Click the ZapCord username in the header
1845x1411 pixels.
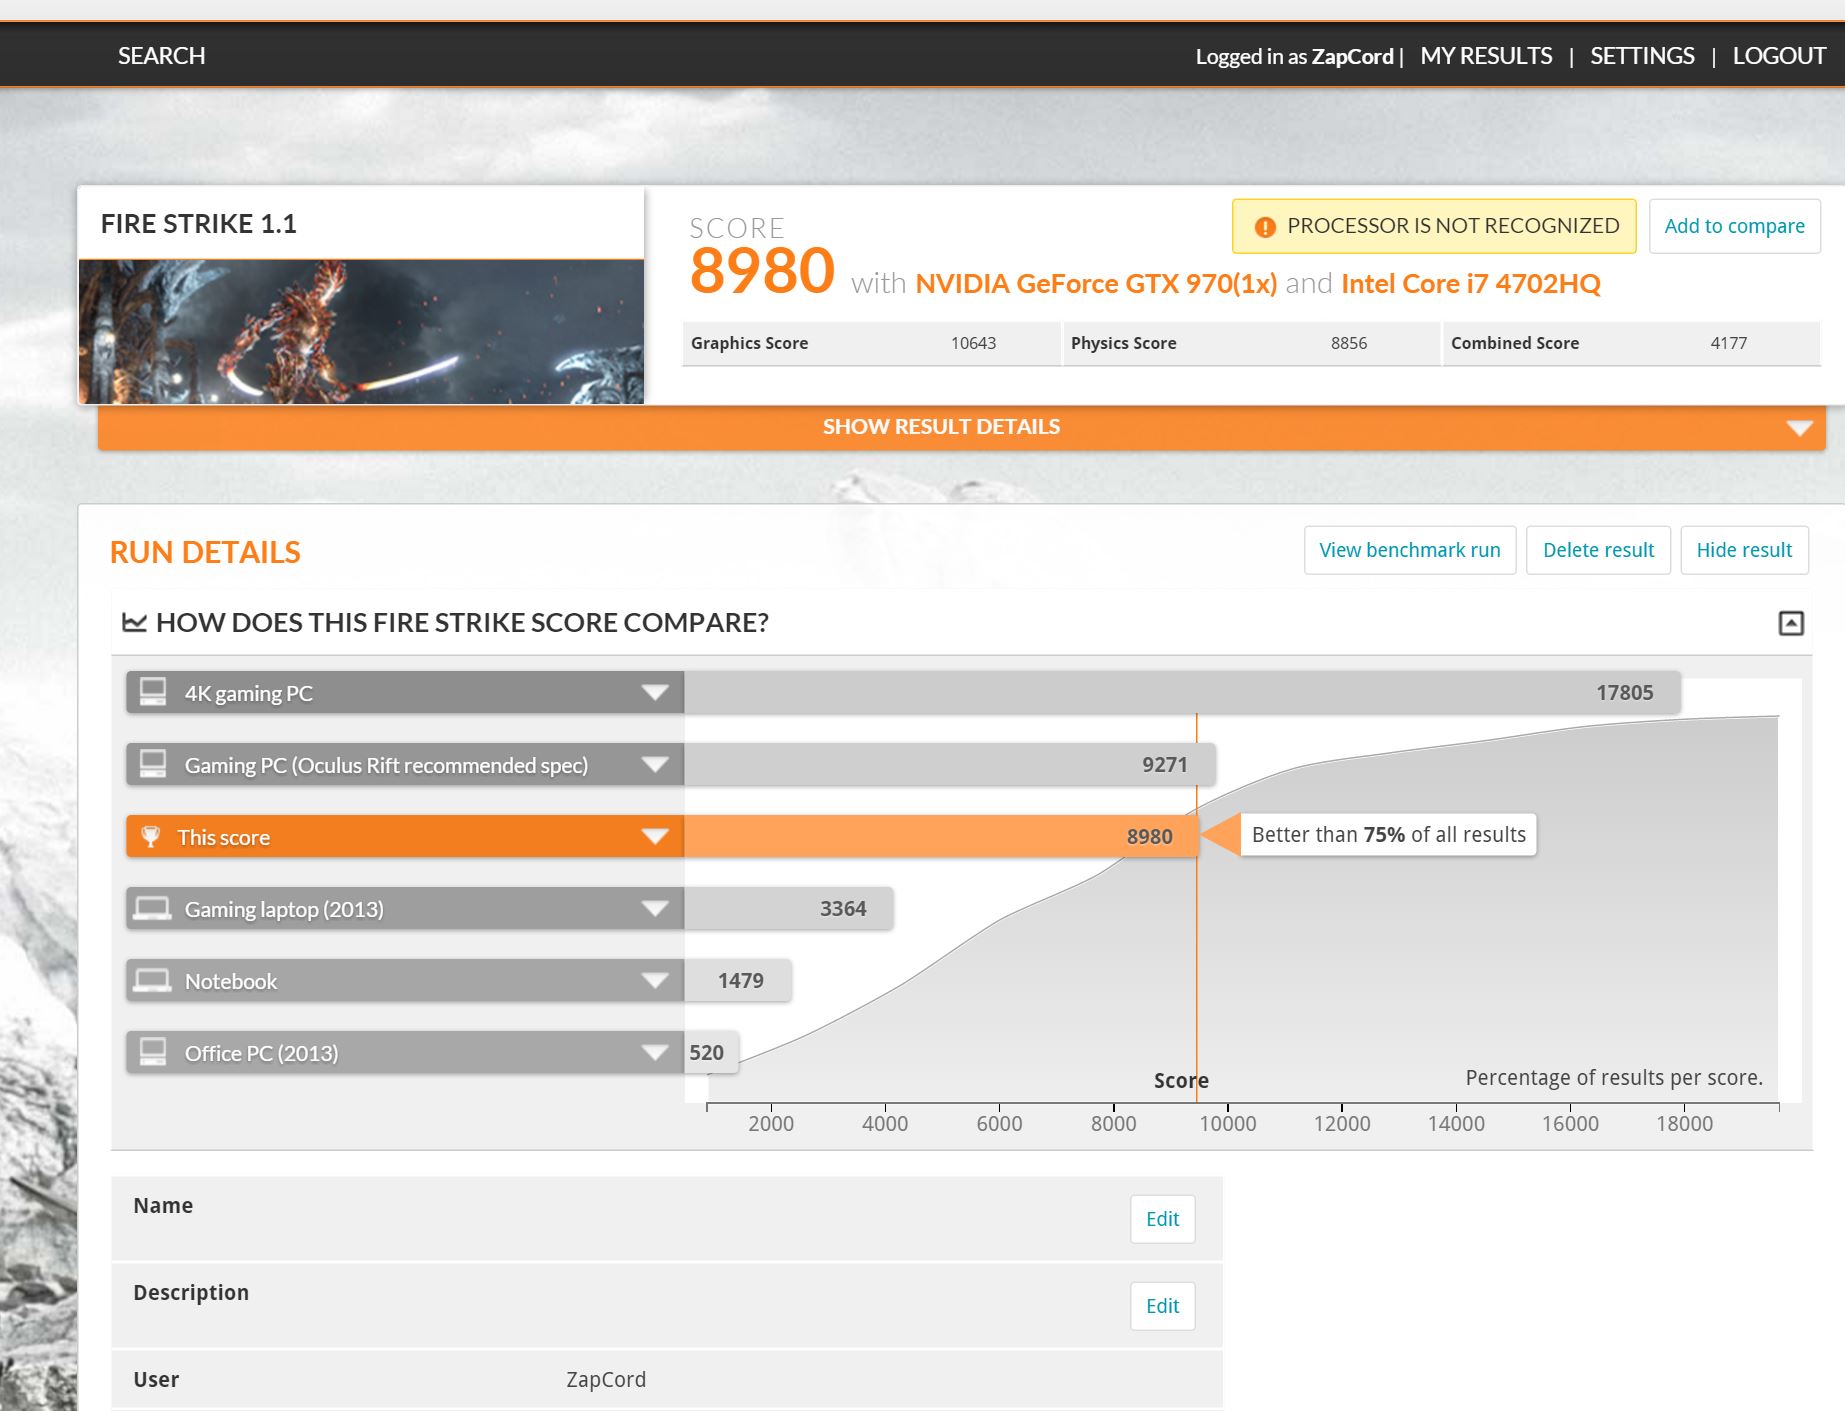(x=1352, y=56)
